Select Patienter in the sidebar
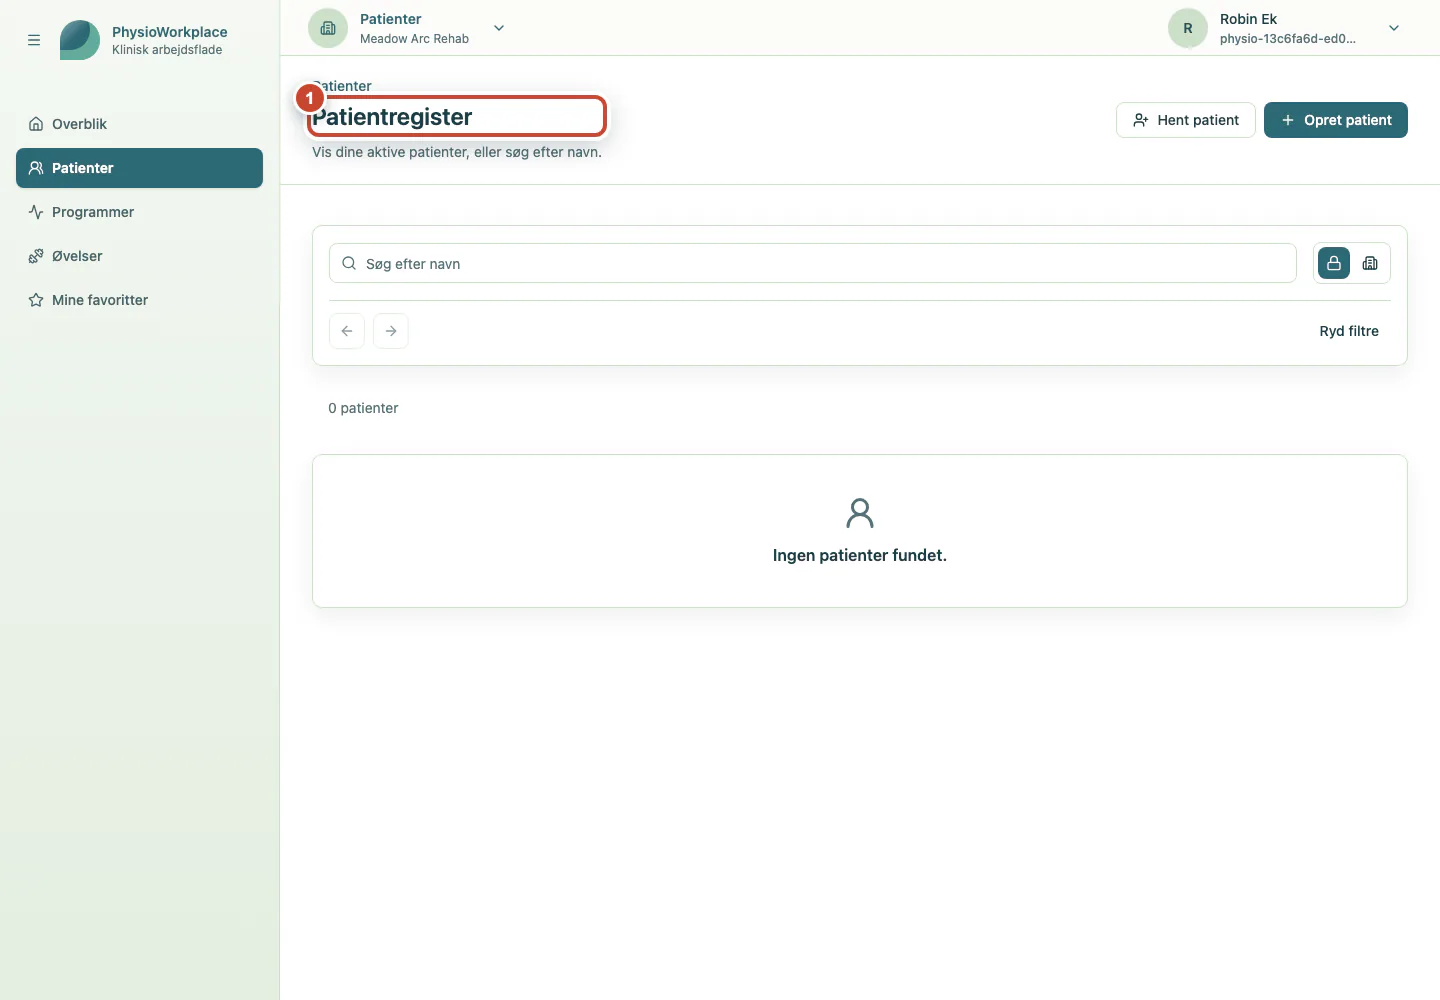Screen dimensions: 1440x1000 point(139,168)
